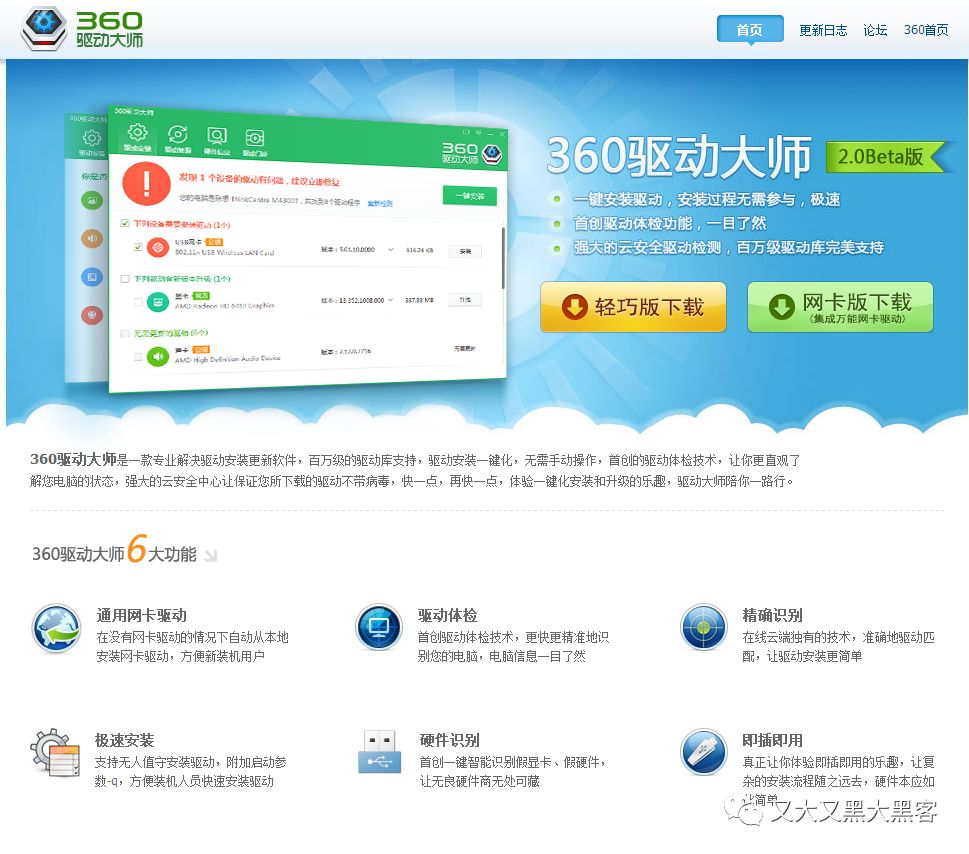Open 硬件信息 via its toolbar icon

click(217, 135)
